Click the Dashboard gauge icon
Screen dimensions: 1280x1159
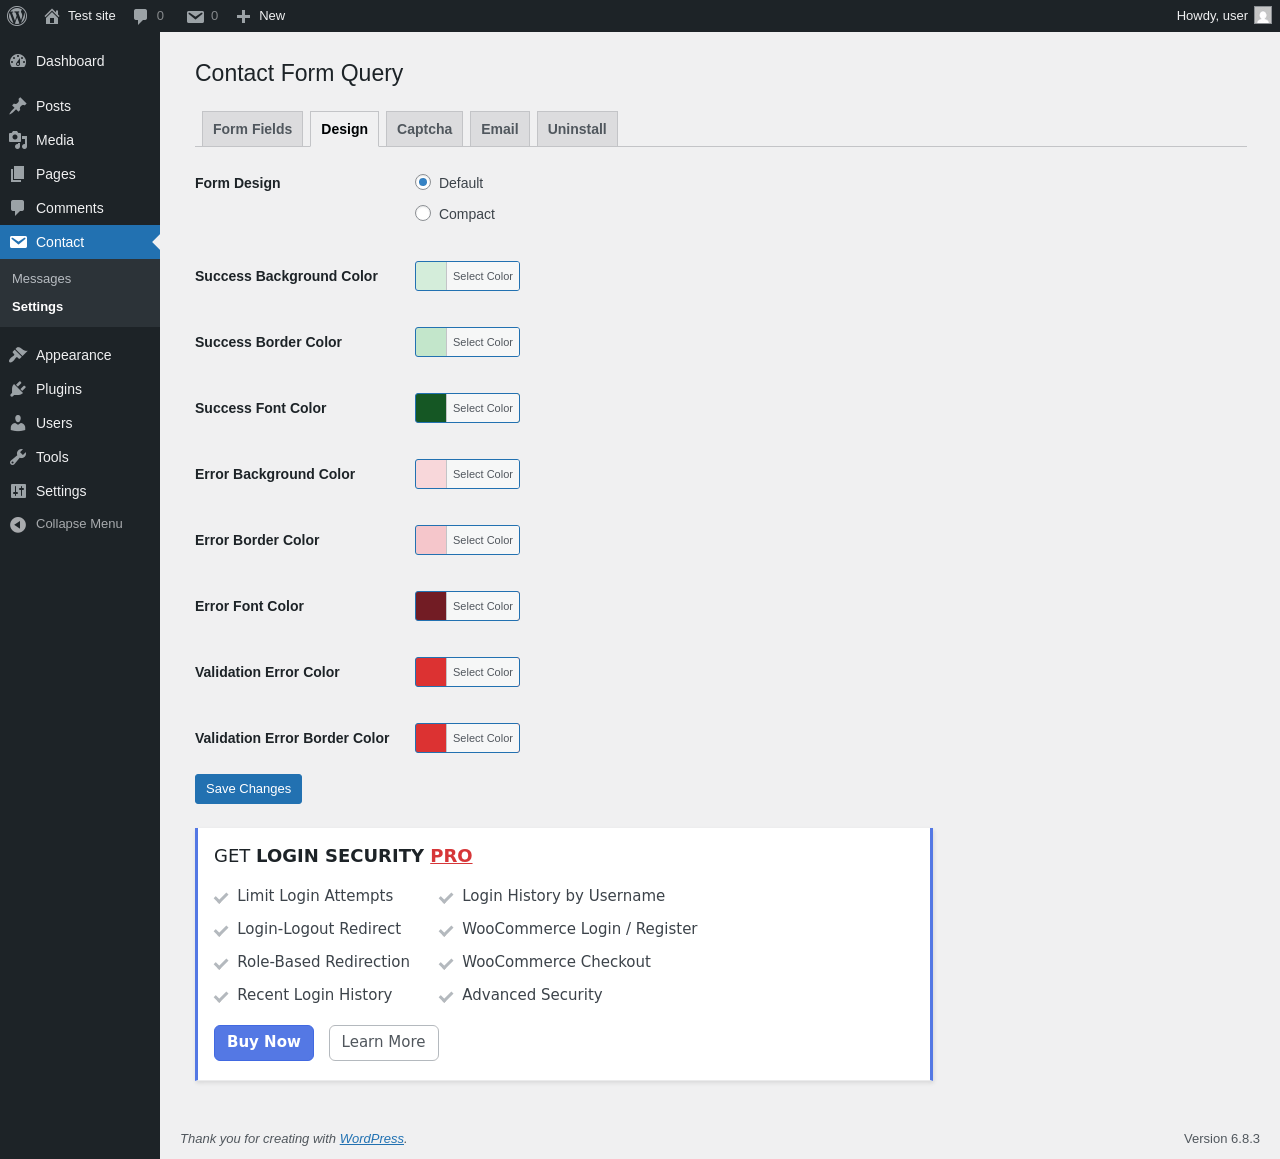[18, 61]
